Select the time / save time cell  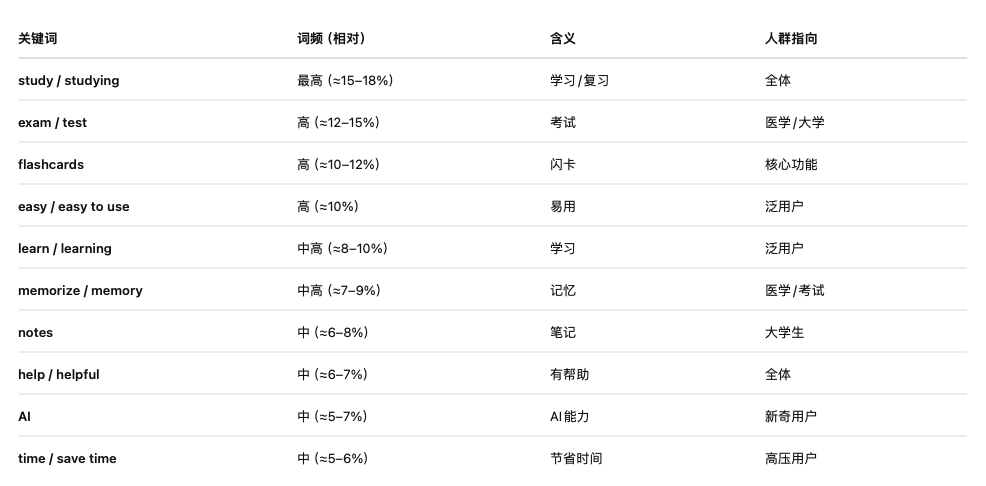pyautogui.click(x=67, y=459)
